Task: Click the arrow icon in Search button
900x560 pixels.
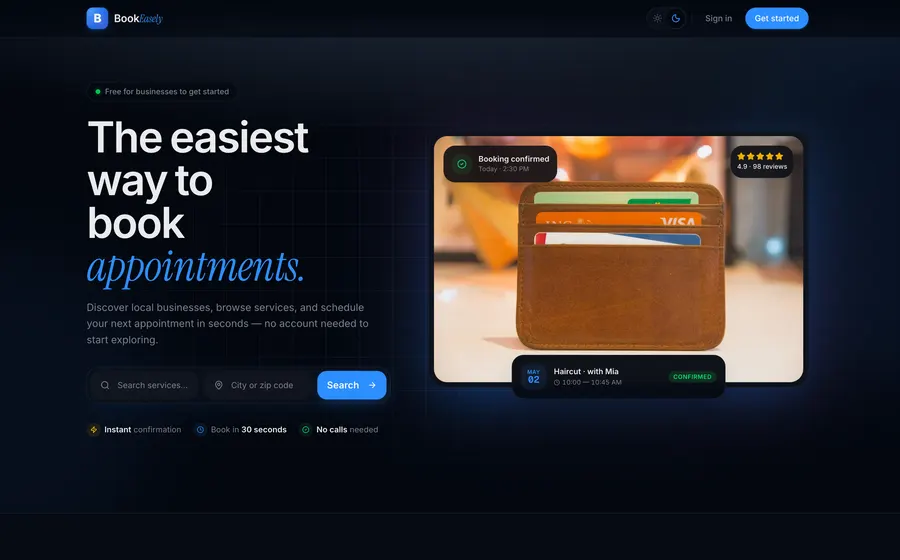Action: click(372, 385)
